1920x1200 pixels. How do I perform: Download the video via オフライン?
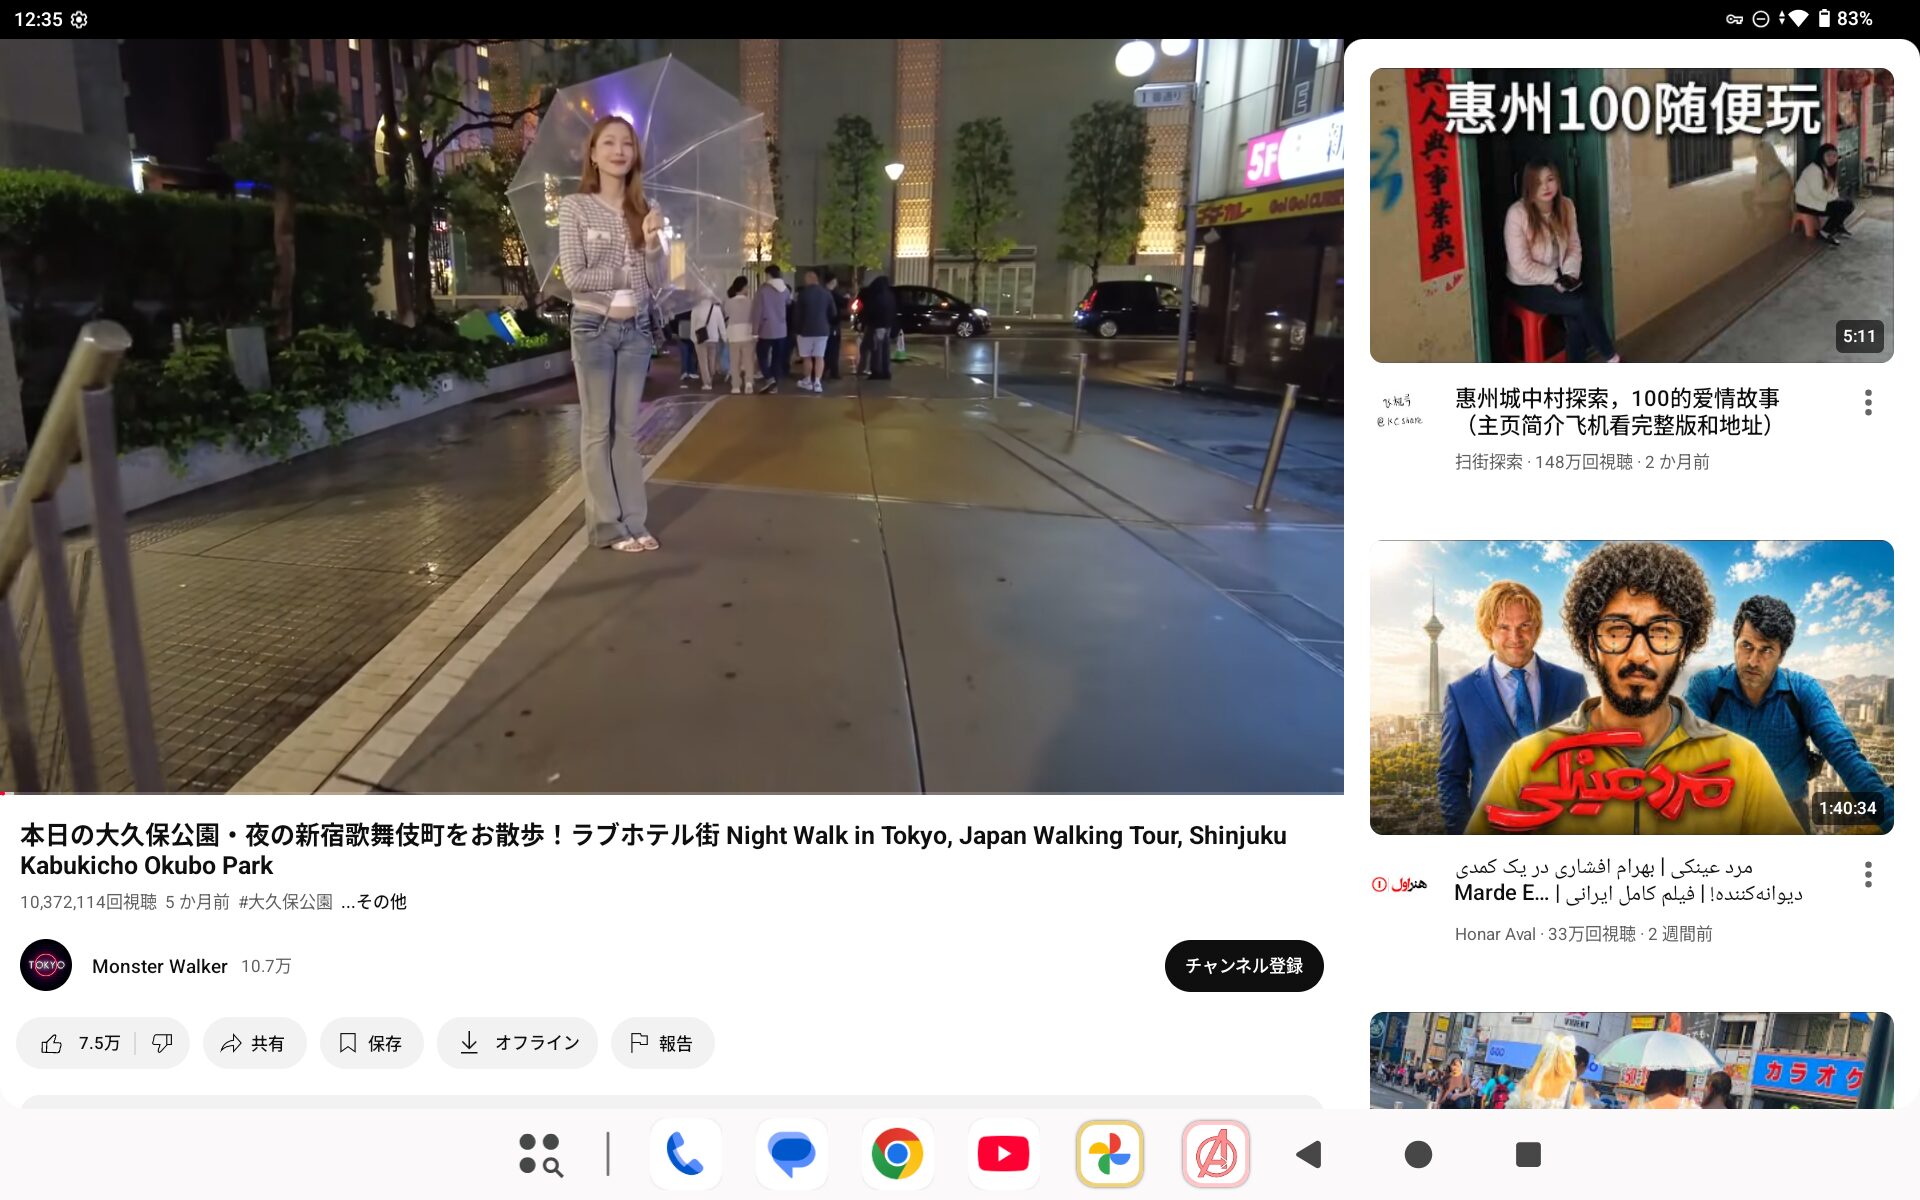coord(517,1043)
